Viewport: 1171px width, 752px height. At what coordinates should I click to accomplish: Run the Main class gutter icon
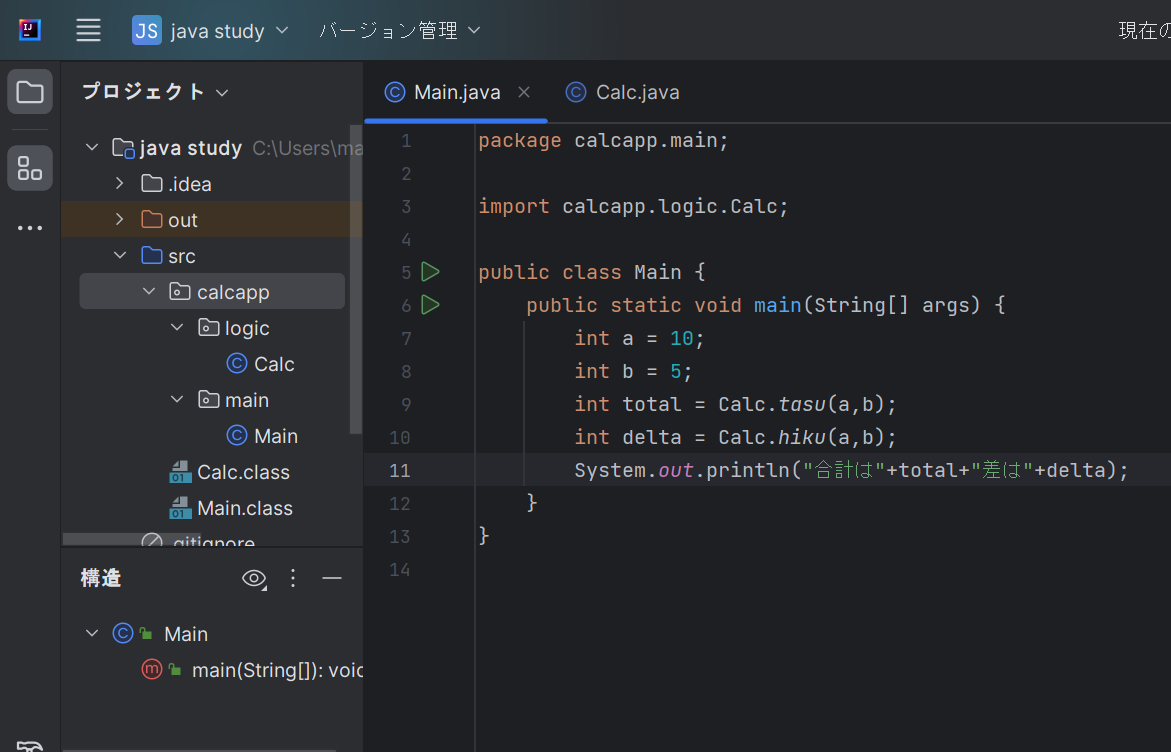tap(430, 272)
